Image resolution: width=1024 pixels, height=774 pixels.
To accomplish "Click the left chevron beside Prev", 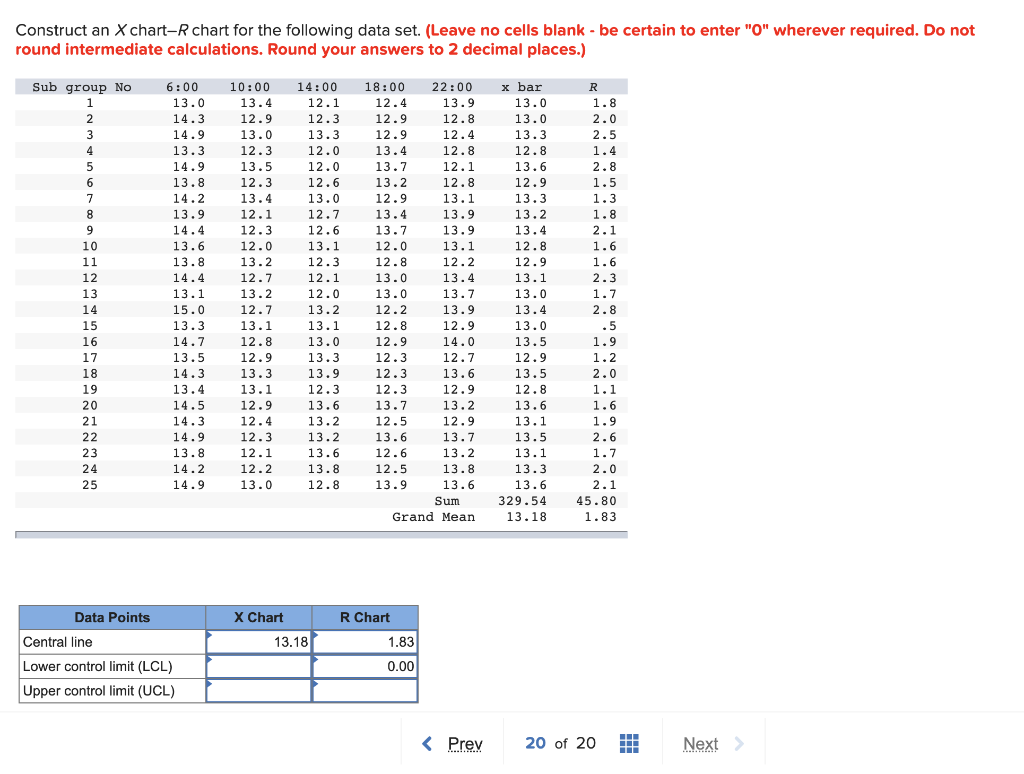I will click(427, 743).
